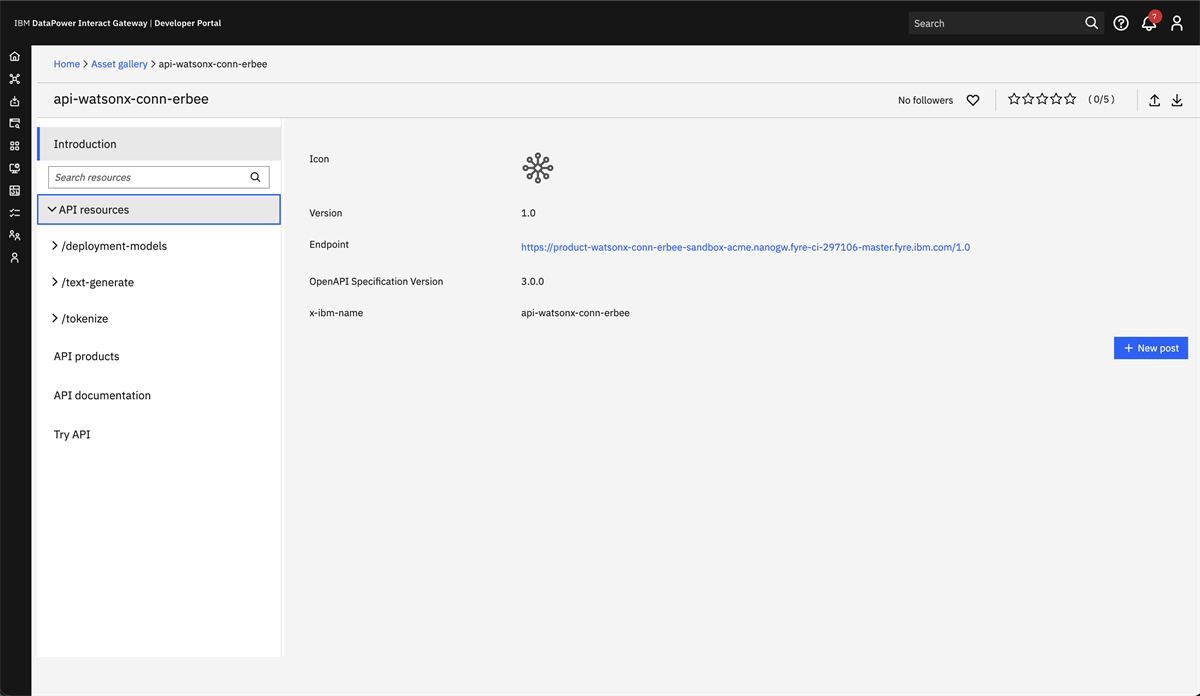Click the calendar-style icon in left rail
The image size is (1200, 696).
pyautogui.click(x=14, y=190)
